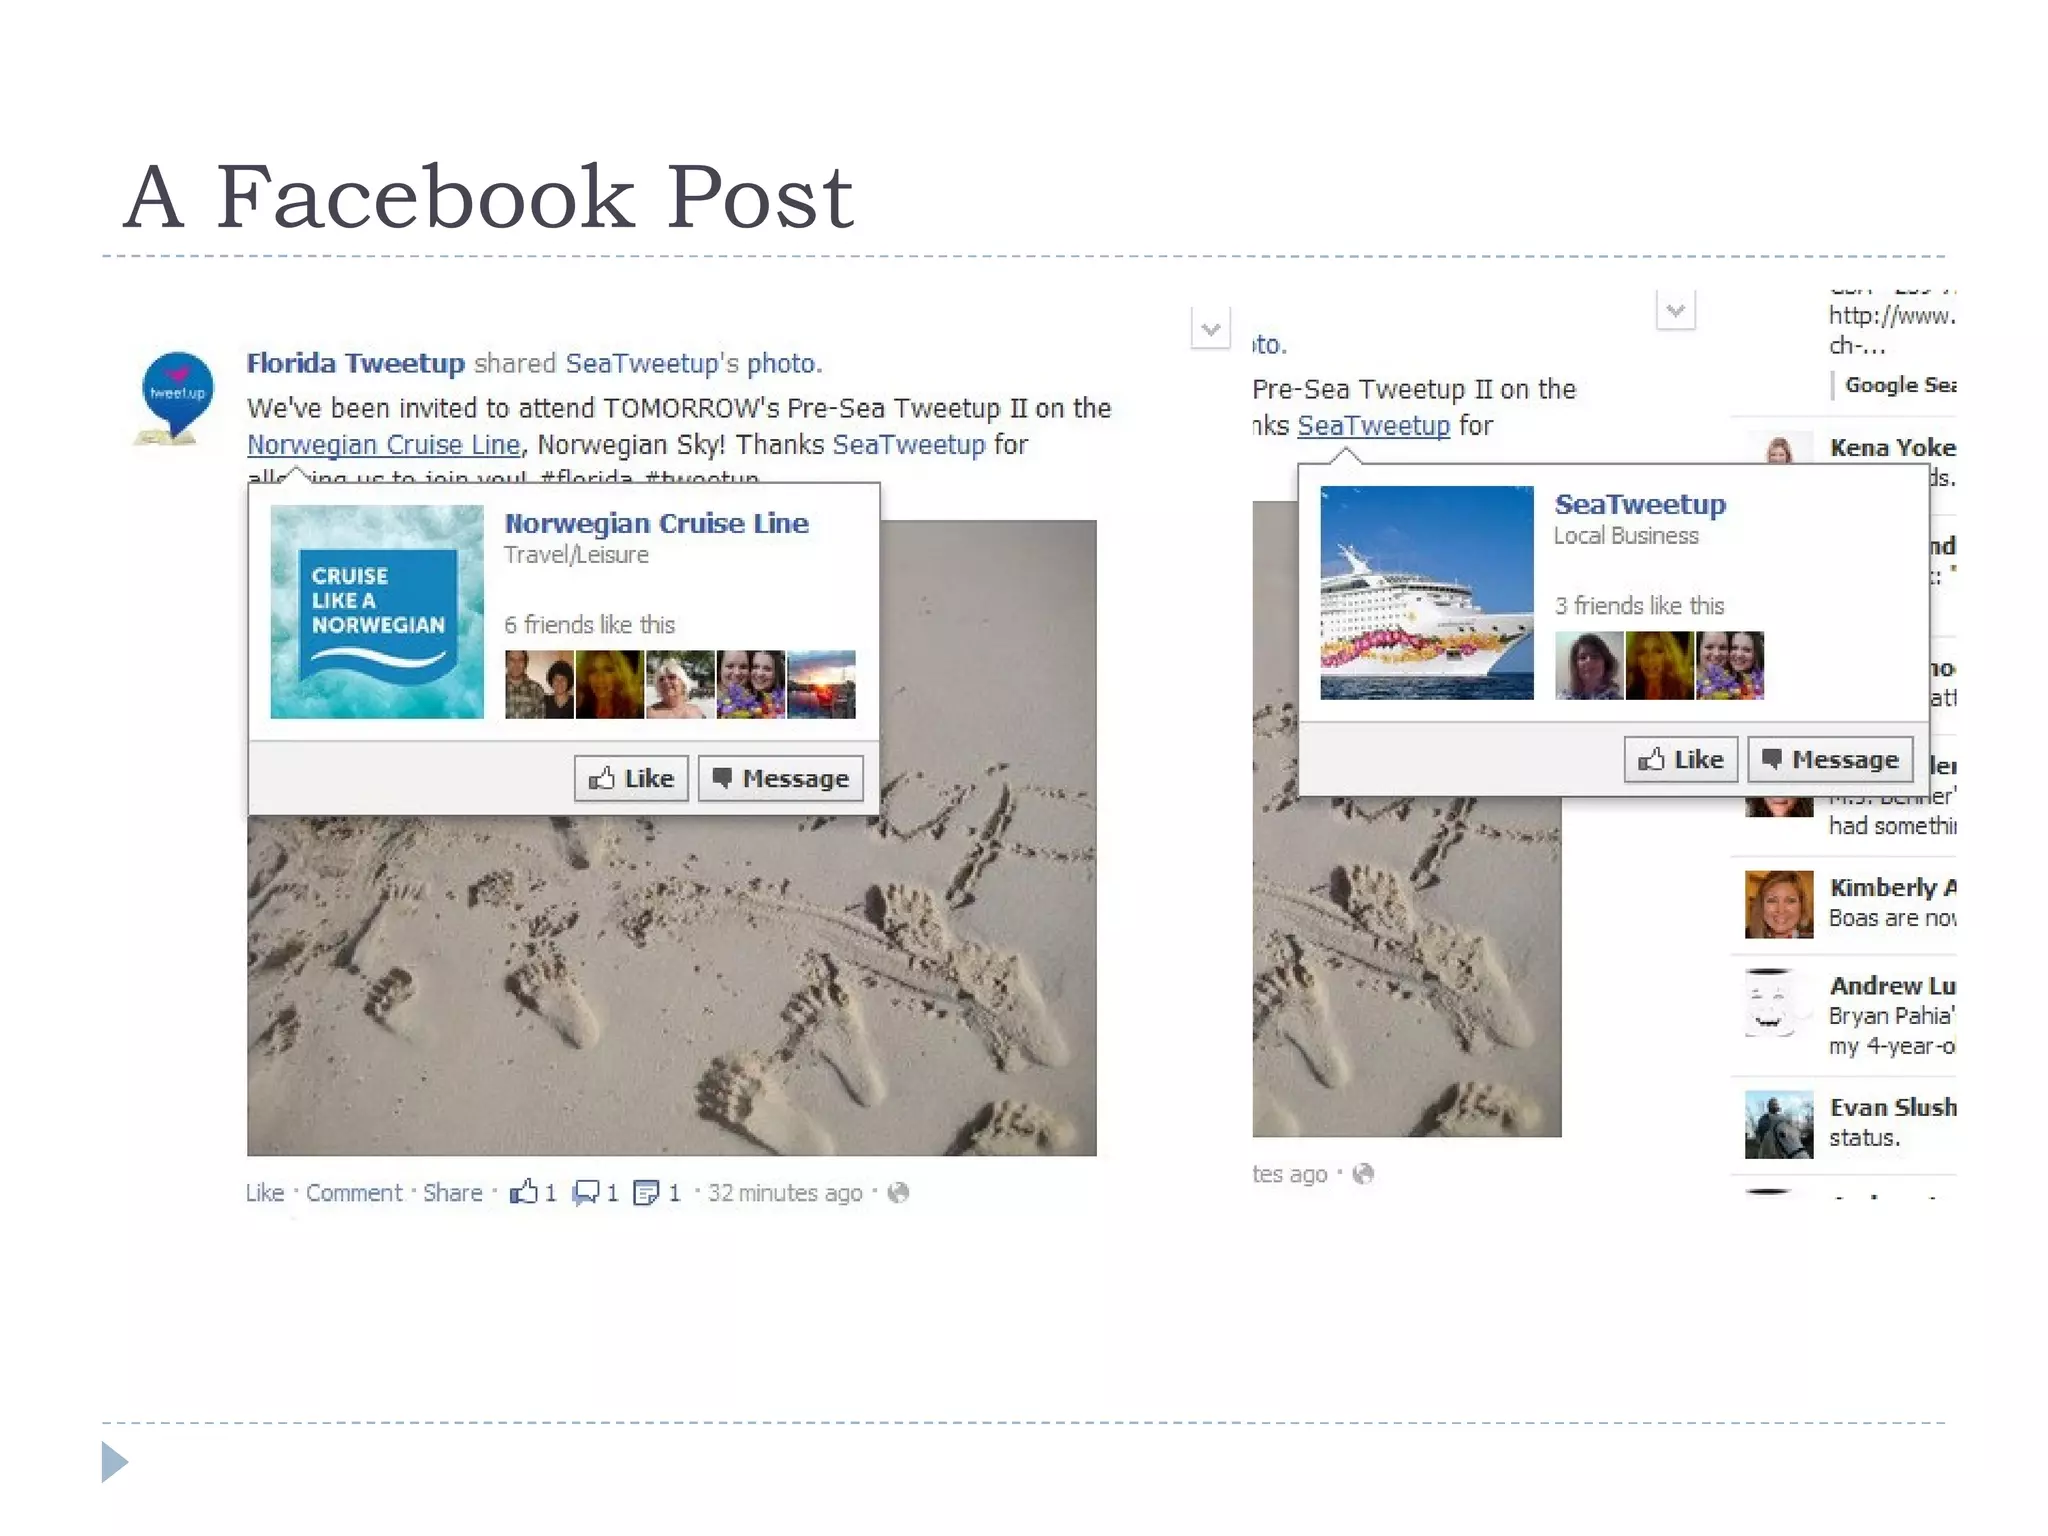Click the comments count speech bubble icon

(x=586, y=1192)
